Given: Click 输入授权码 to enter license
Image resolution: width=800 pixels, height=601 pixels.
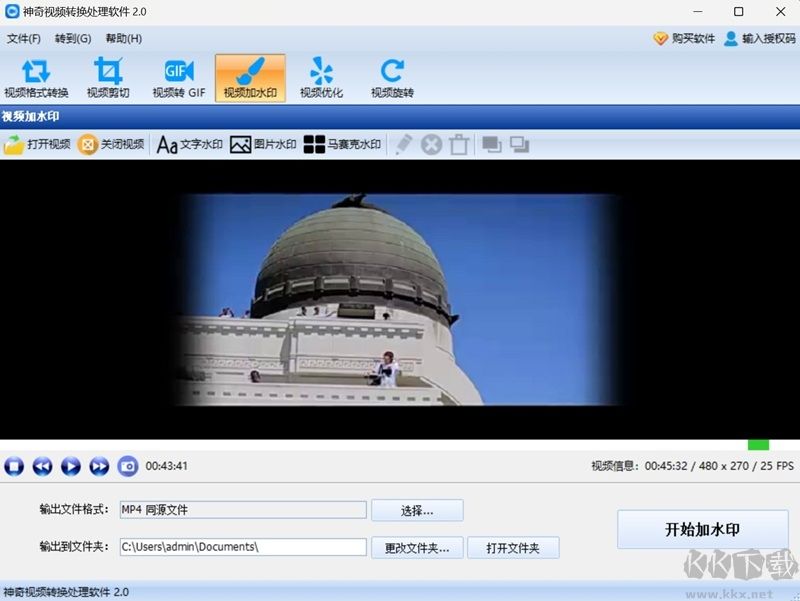Looking at the screenshot, I should (x=760, y=39).
